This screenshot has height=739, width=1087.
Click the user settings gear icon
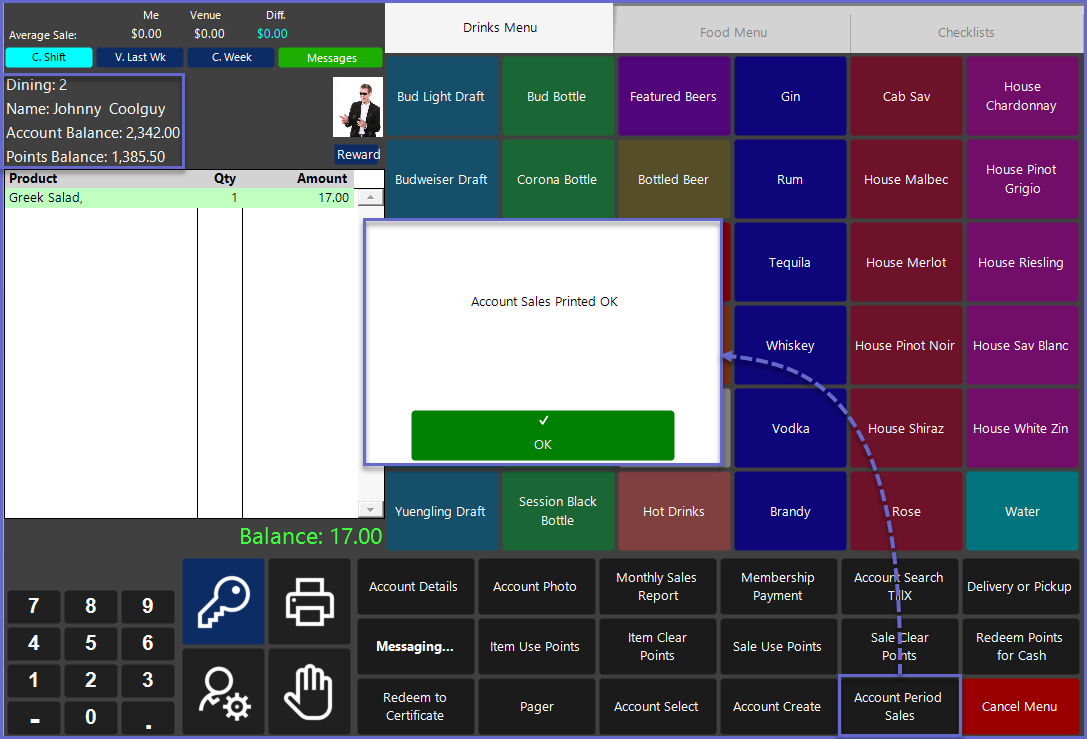coord(223,691)
